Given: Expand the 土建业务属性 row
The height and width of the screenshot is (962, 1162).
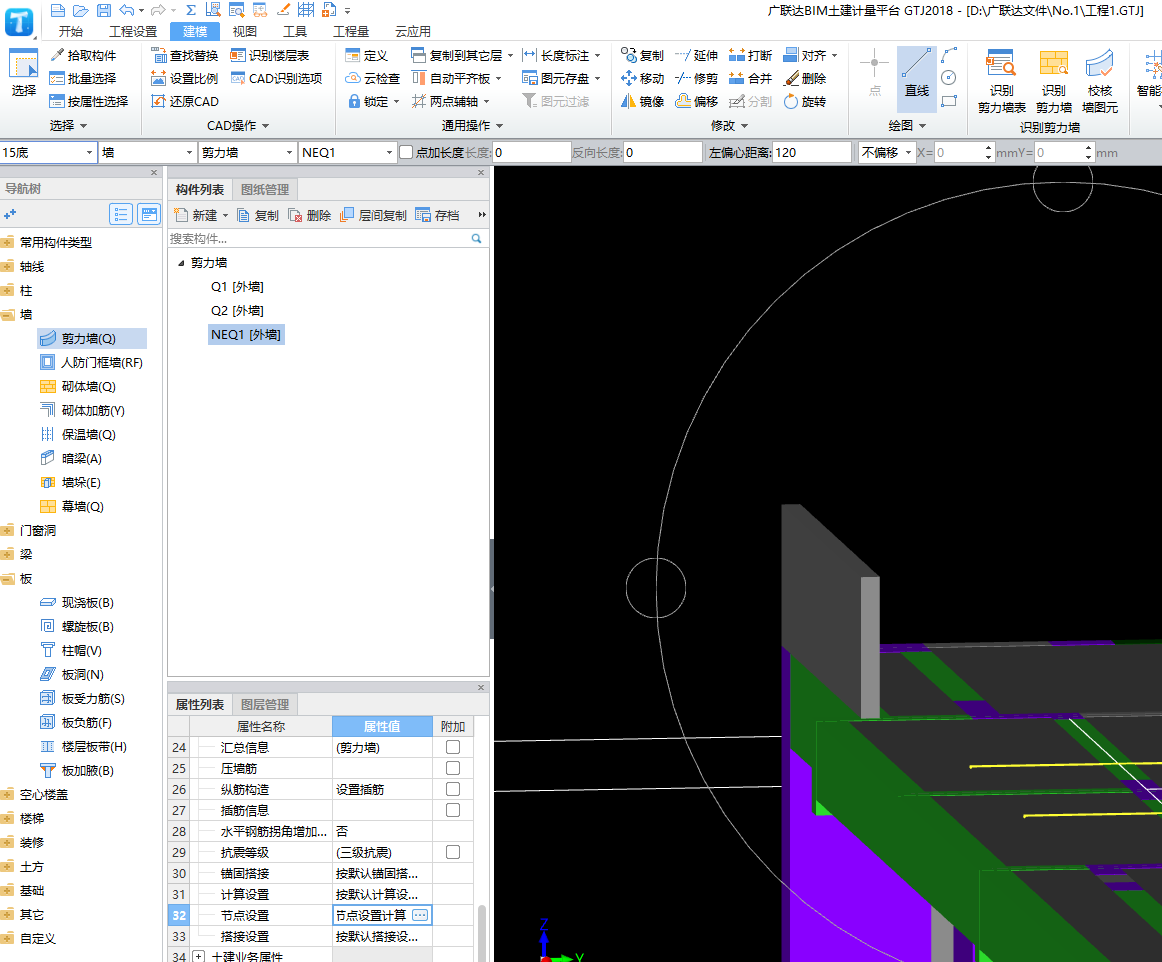Looking at the screenshot, I should click(x=199, y=957).
